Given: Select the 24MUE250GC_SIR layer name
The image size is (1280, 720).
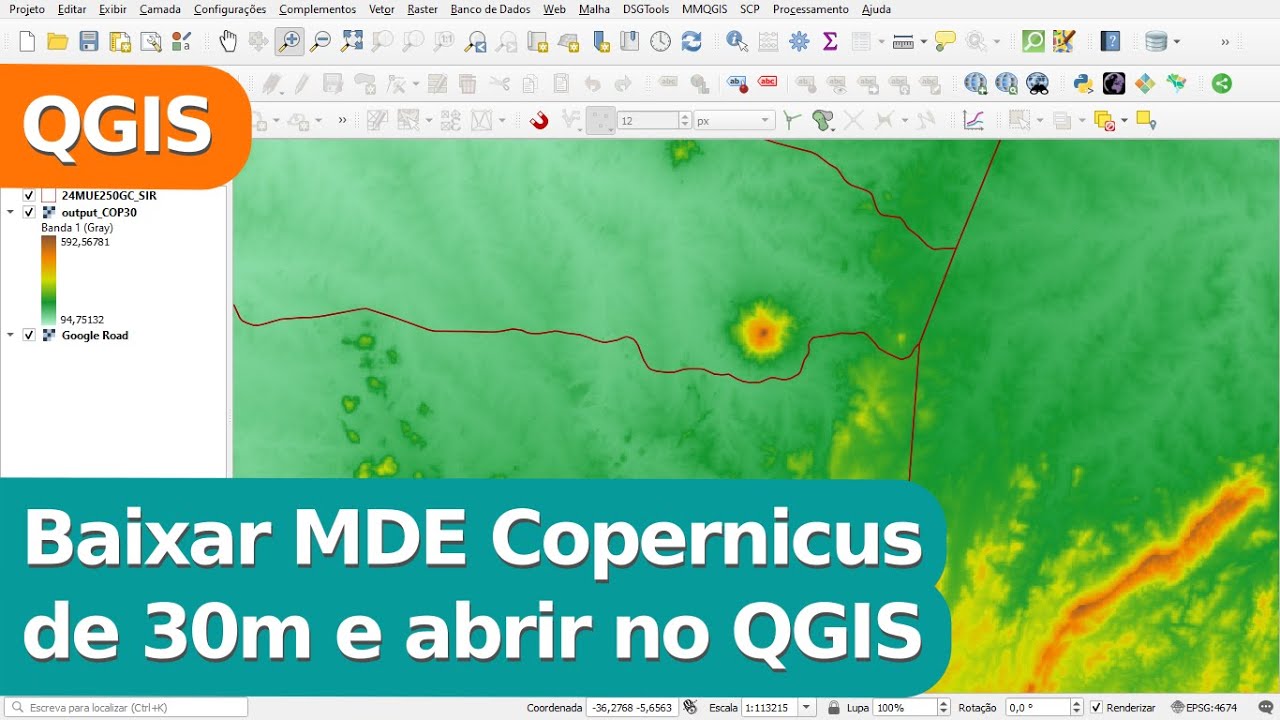Looking at the screenshot, I should click(109, 195).
